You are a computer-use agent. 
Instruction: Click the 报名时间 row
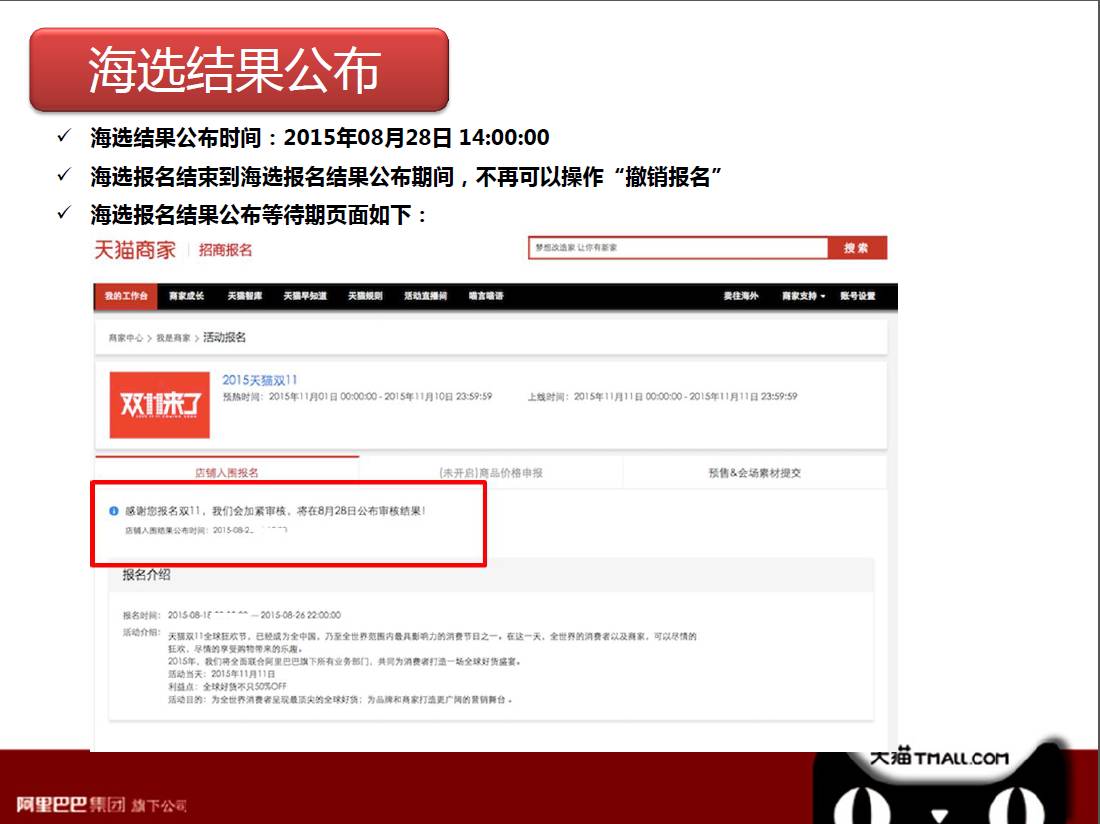point(232,615)
